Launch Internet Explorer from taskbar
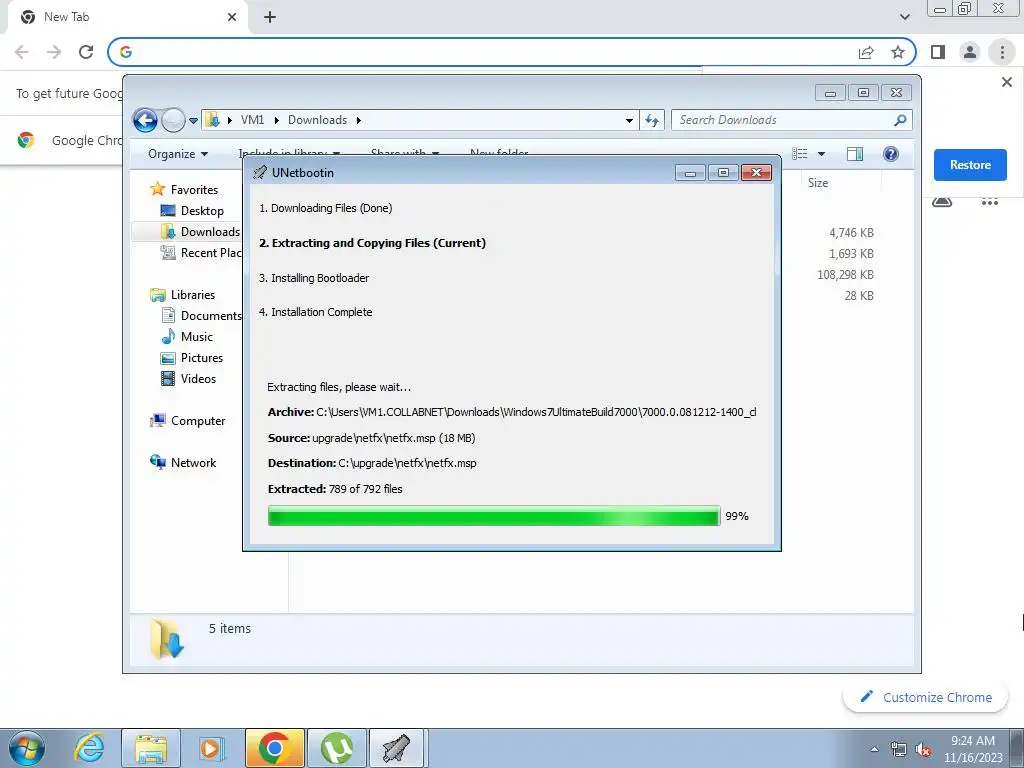This screenshot has width=1024, height=768. tap(89, 748)
